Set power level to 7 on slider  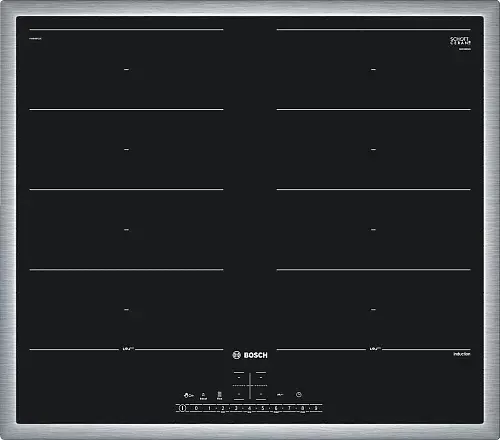click(289, 408)
